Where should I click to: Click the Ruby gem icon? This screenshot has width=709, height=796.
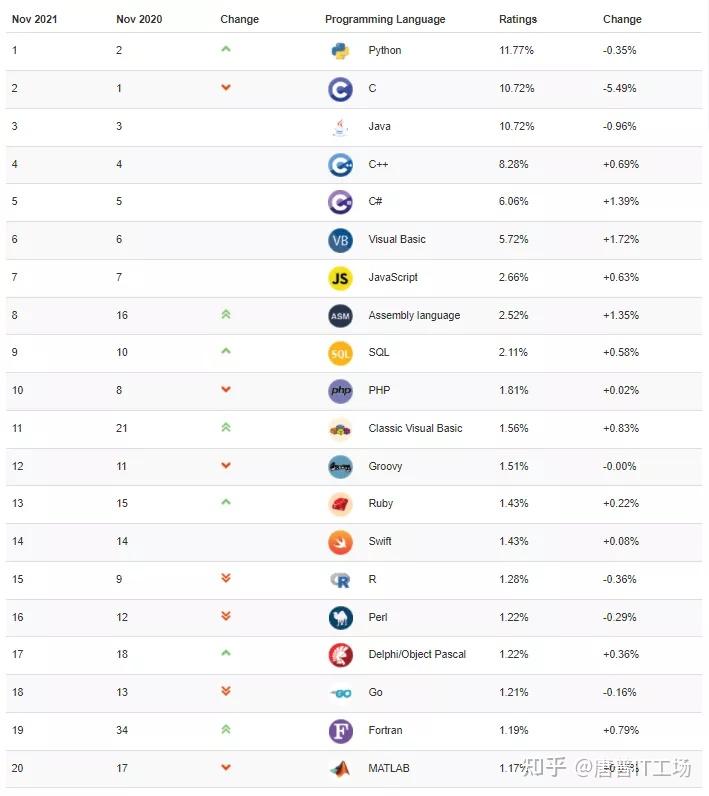340,504
